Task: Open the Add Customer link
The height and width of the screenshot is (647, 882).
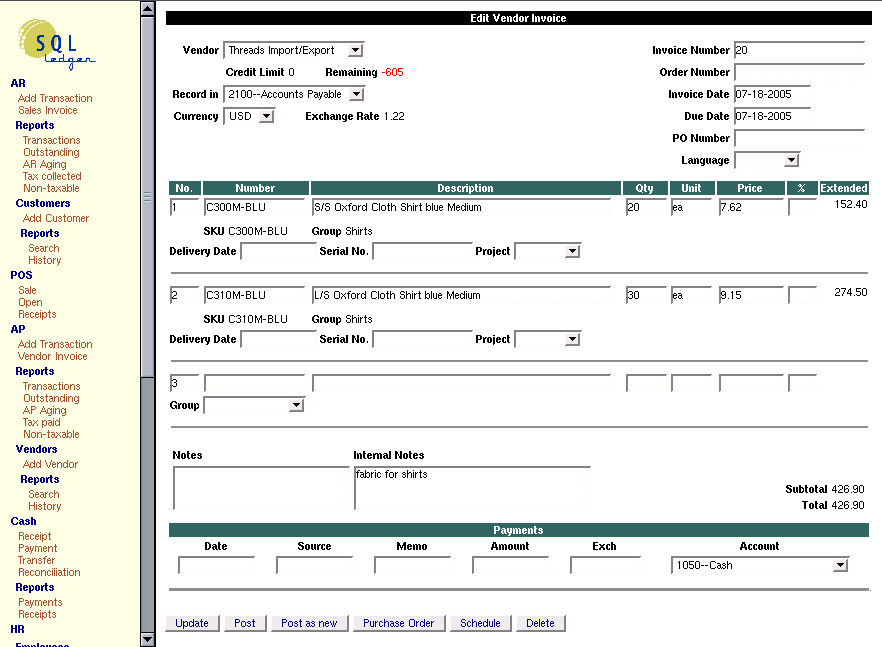Action: (56, 218)
